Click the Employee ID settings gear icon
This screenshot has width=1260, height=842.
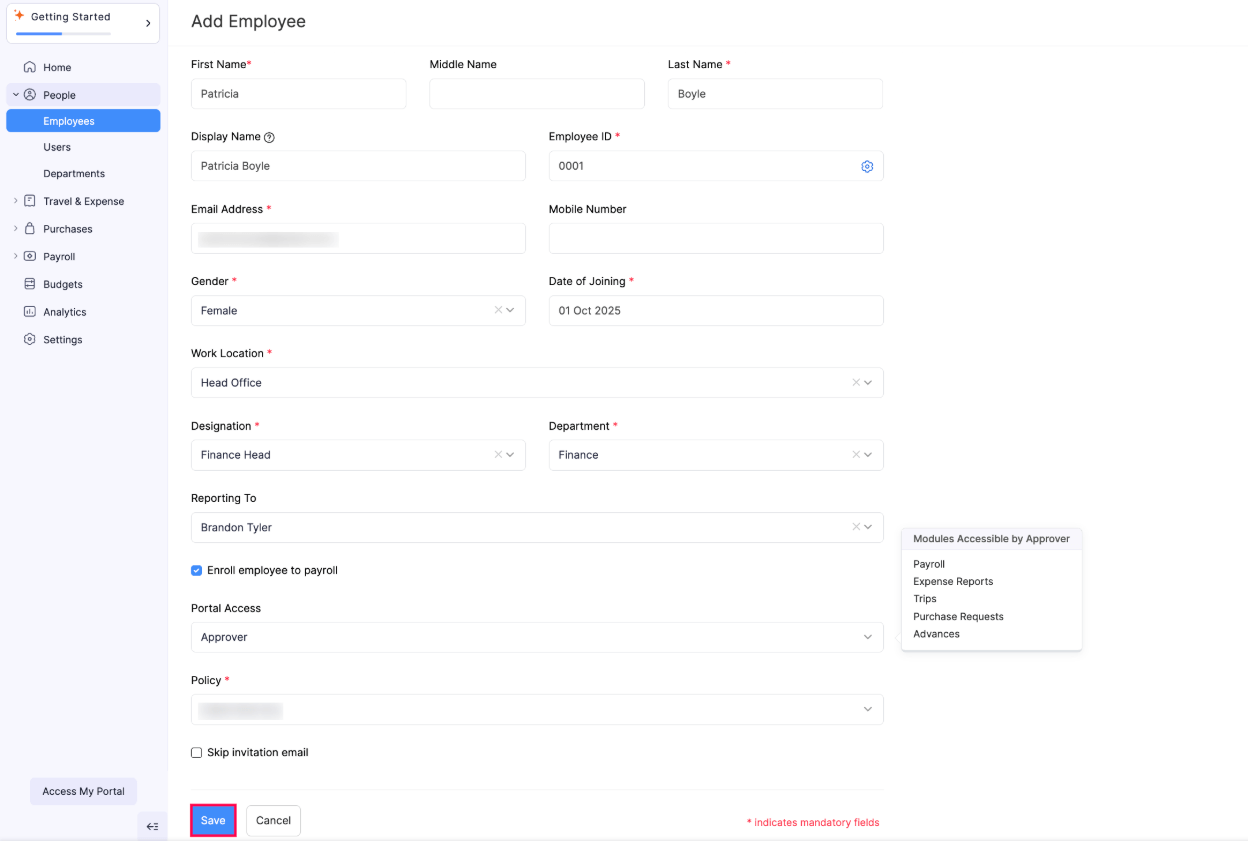pyautogui.click(x=867, y=167)
